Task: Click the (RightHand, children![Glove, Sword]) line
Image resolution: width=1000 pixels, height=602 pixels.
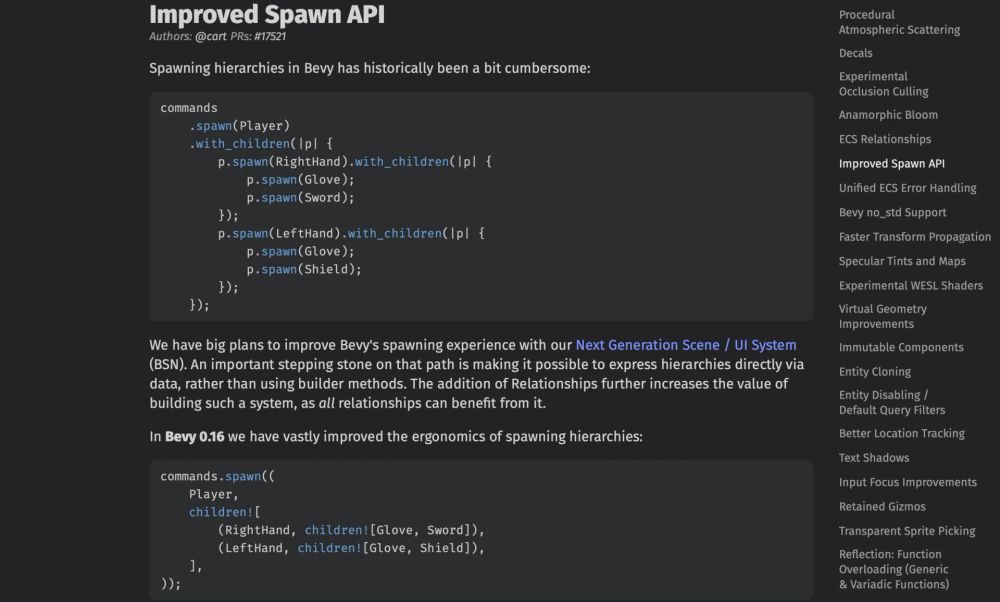Action: [x=351, y=530]
